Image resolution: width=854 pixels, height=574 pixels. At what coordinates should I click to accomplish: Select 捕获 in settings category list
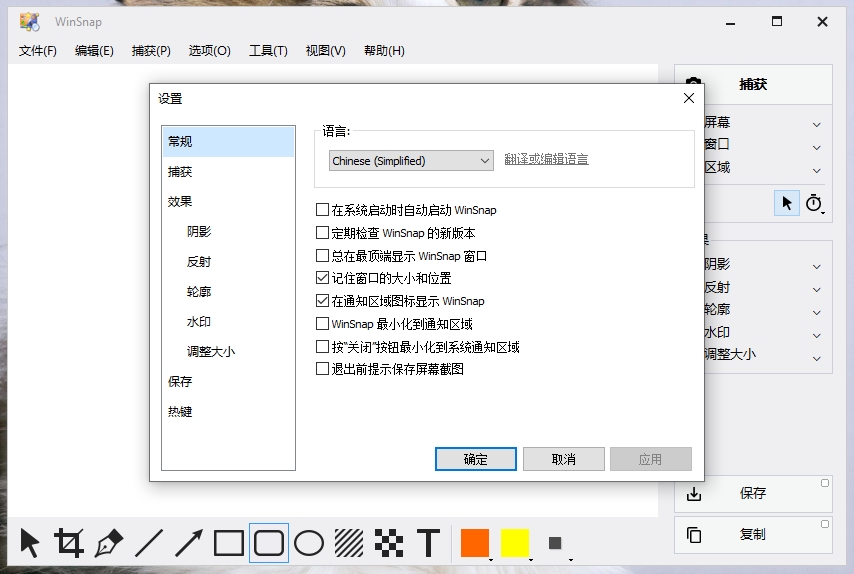pyautogui.click(x=228, y=172)
